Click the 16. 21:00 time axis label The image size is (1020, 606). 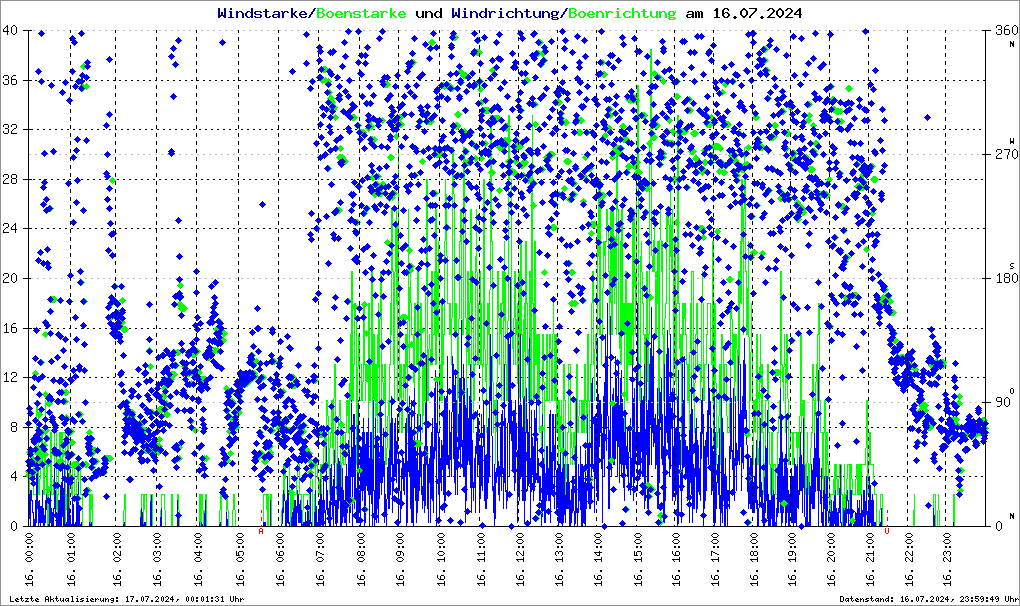[870, 559]
